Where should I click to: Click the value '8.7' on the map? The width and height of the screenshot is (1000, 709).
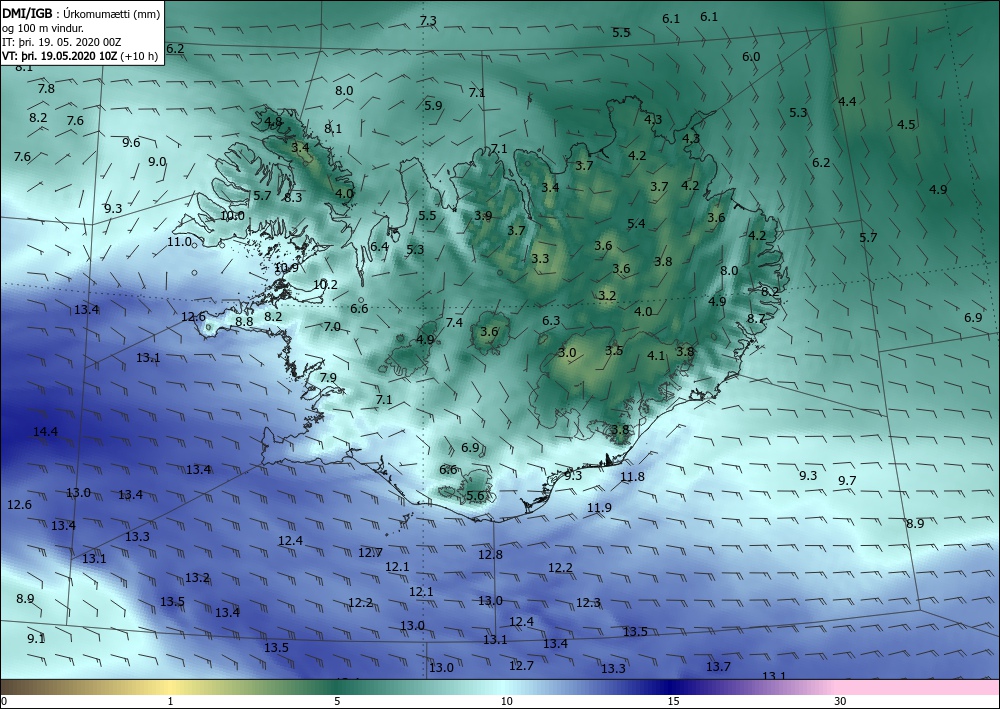click(756, 318)
